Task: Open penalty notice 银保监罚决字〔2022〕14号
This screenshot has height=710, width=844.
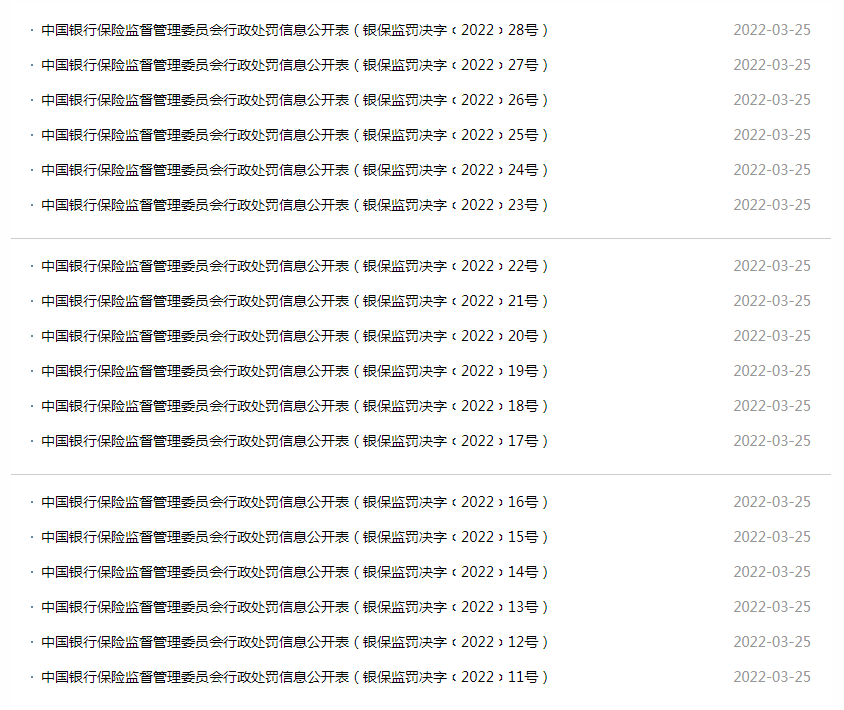Action: pyautogui.click(x=294, y=572)
